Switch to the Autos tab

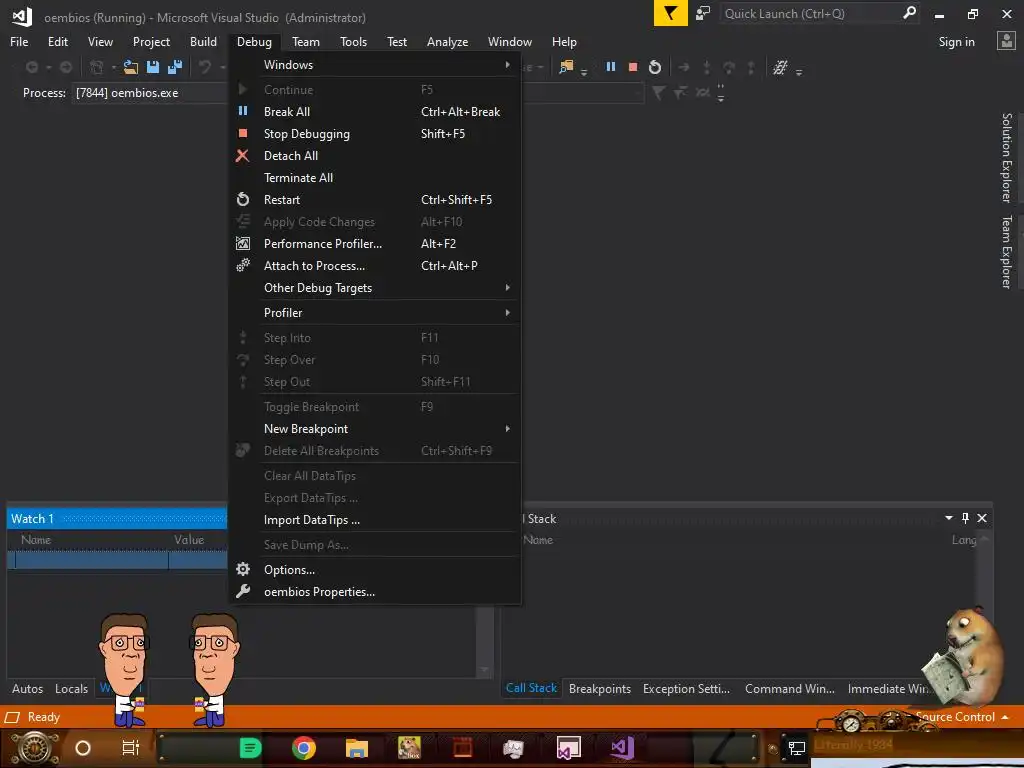click(x=27, y=688)
